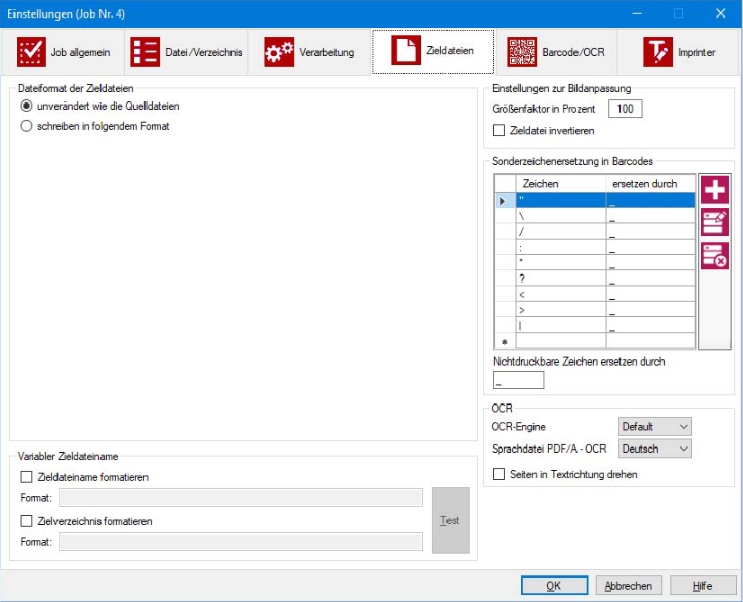Open the Job allgemein tab

click(63, 52)
